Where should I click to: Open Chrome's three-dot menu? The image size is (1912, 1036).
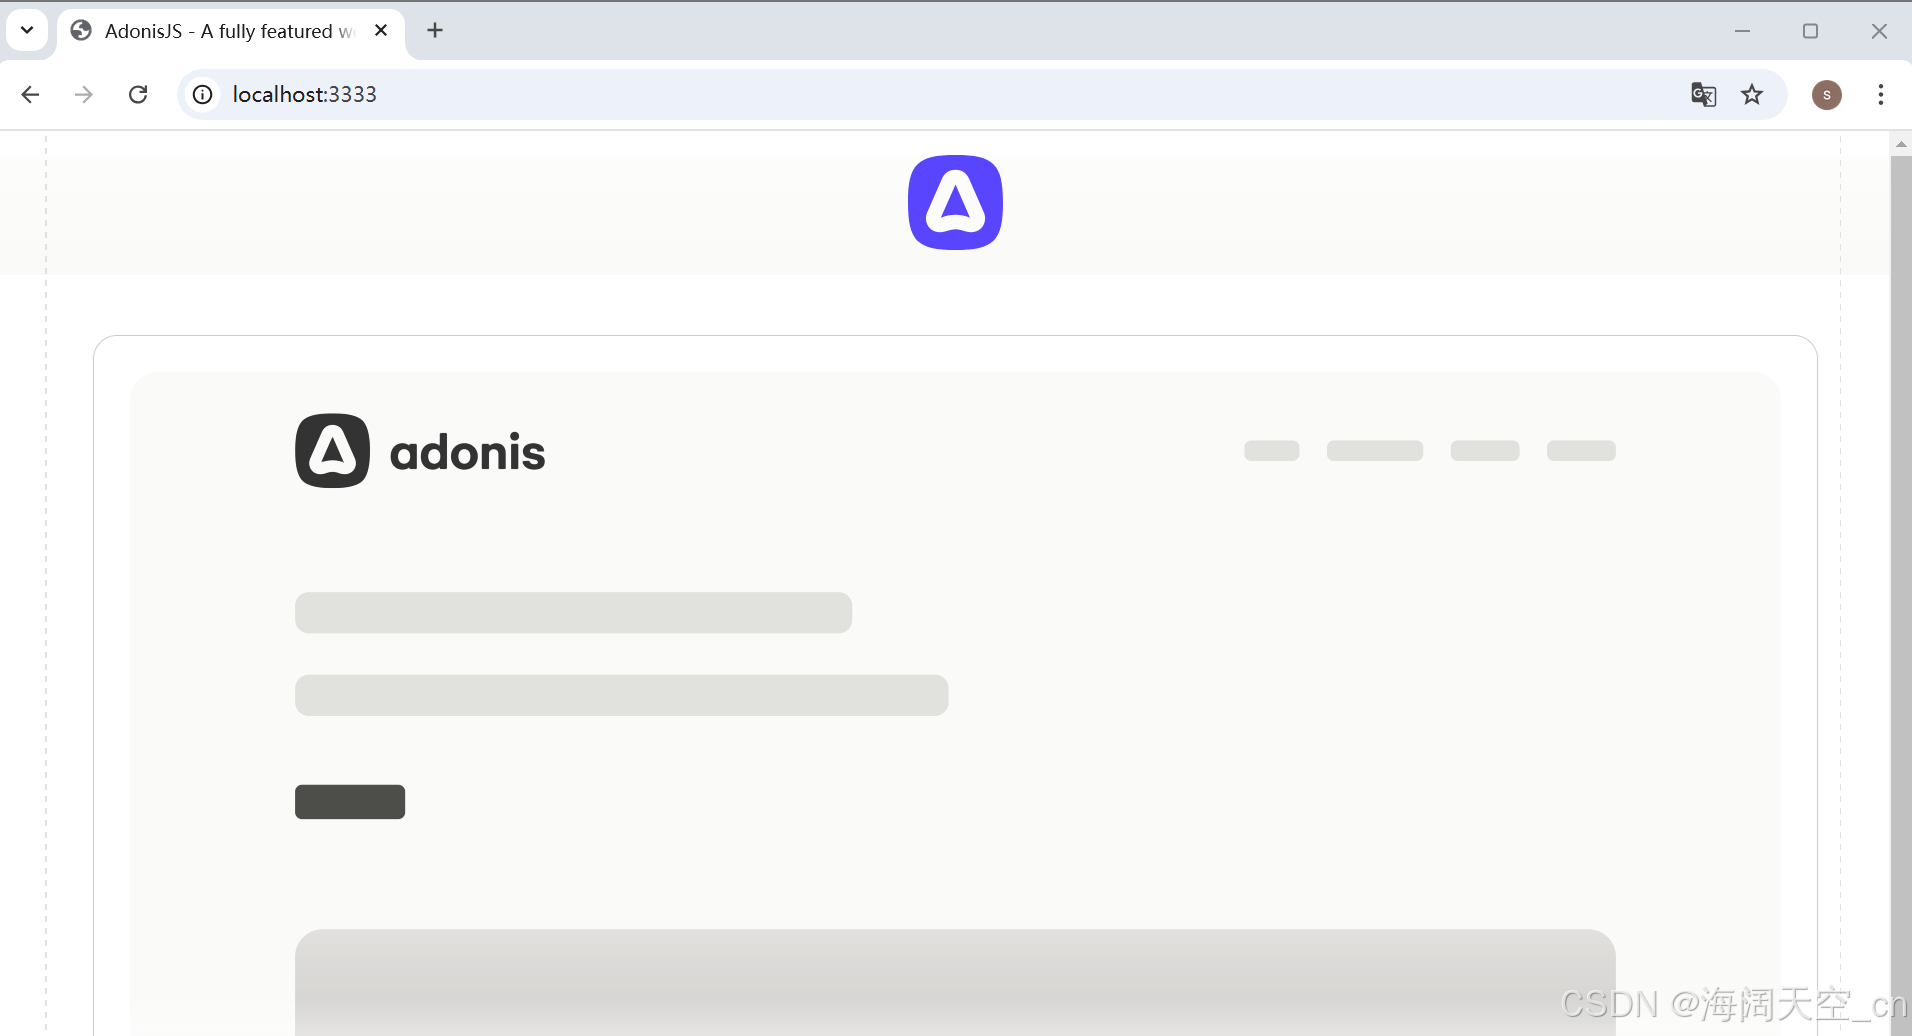click(1881, 94)
